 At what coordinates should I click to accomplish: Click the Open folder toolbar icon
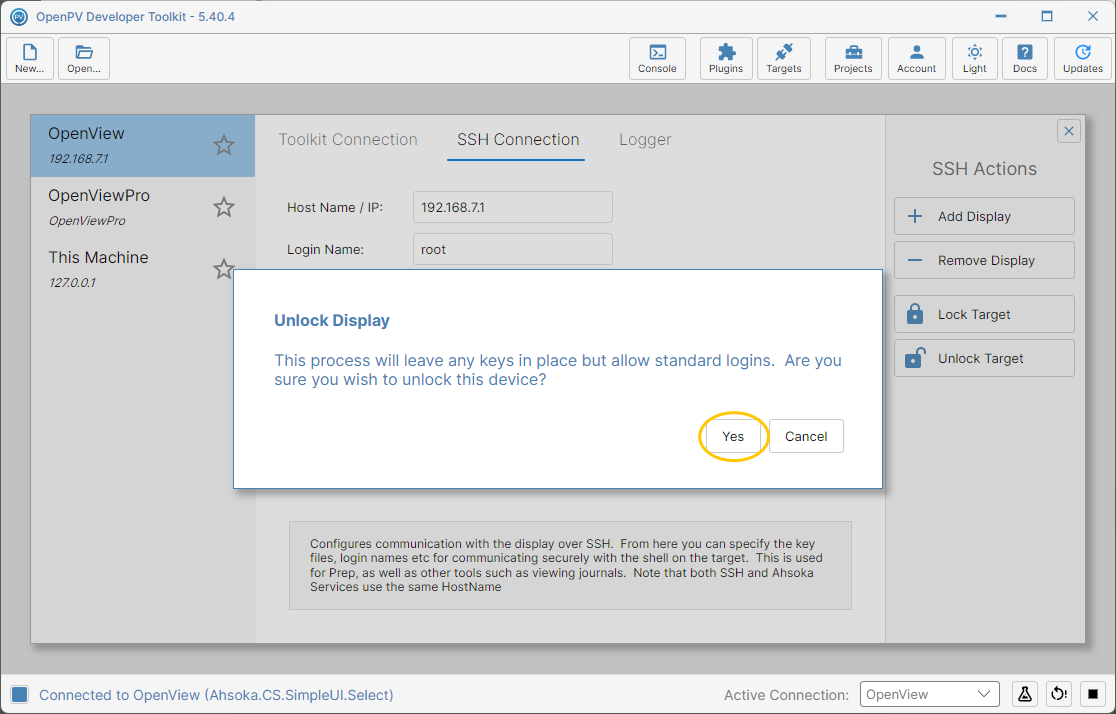(x=84, y=58)
